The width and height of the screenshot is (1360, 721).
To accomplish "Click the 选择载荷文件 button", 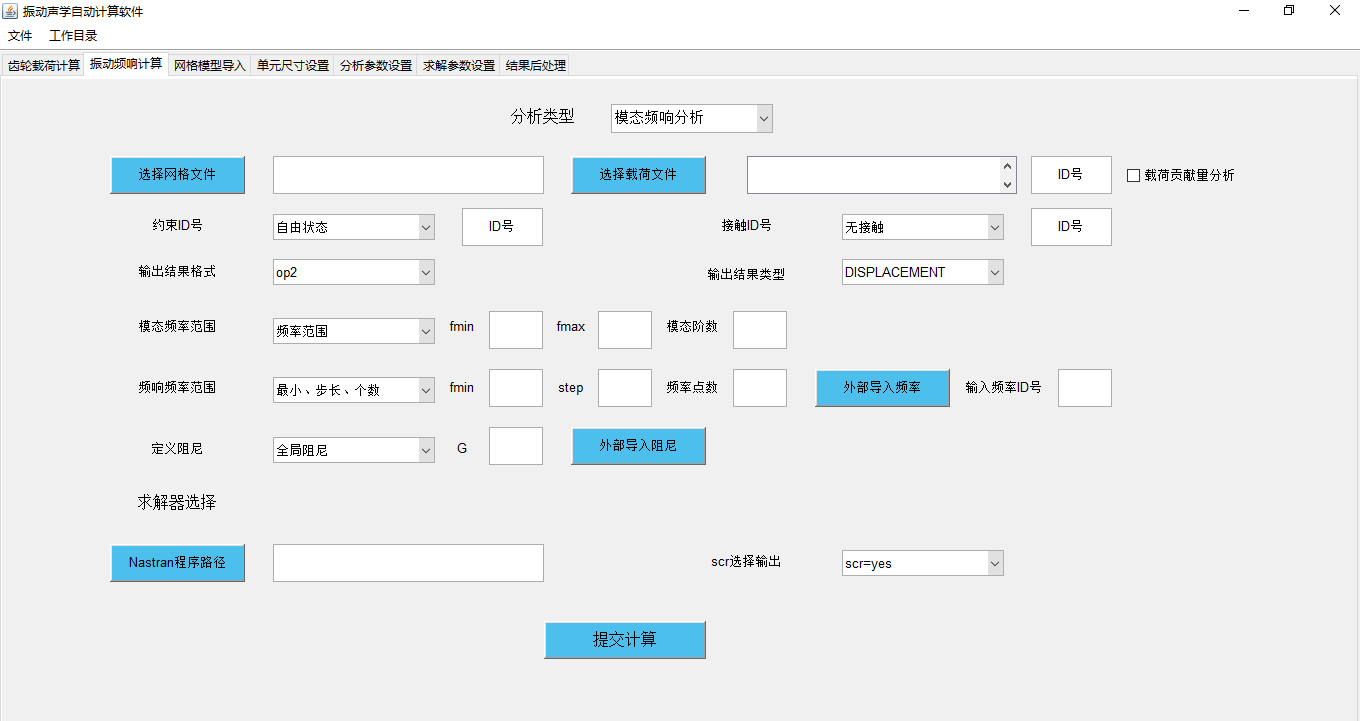I will pos(638,175).
